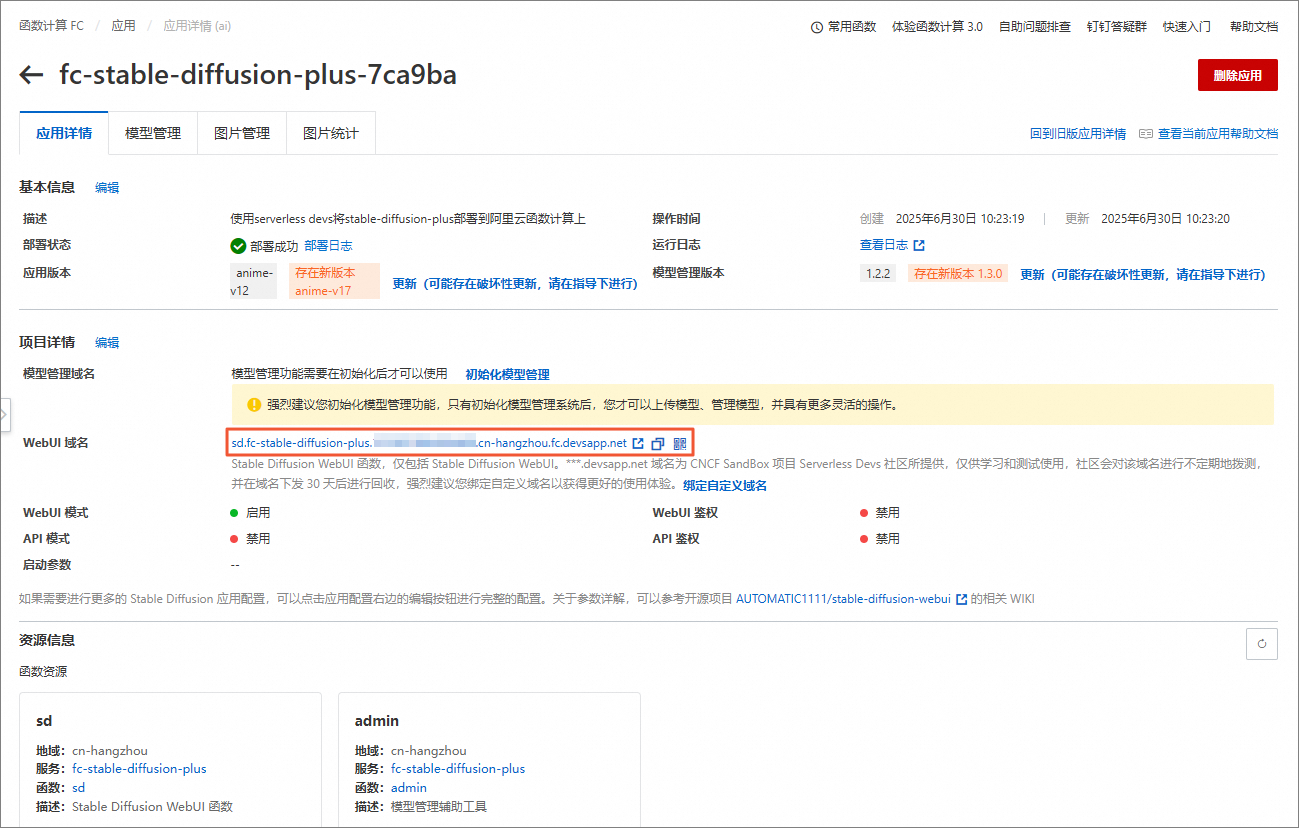The image size is (1299, 828).
Task: Show QR code for WebUI domain
Action: [679, 443]
